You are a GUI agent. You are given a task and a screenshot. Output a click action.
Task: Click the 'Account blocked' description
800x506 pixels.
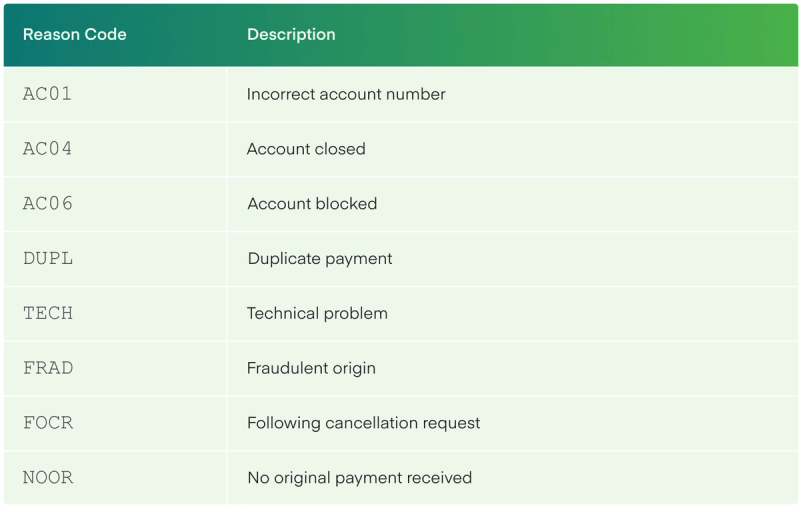point(312,204)
